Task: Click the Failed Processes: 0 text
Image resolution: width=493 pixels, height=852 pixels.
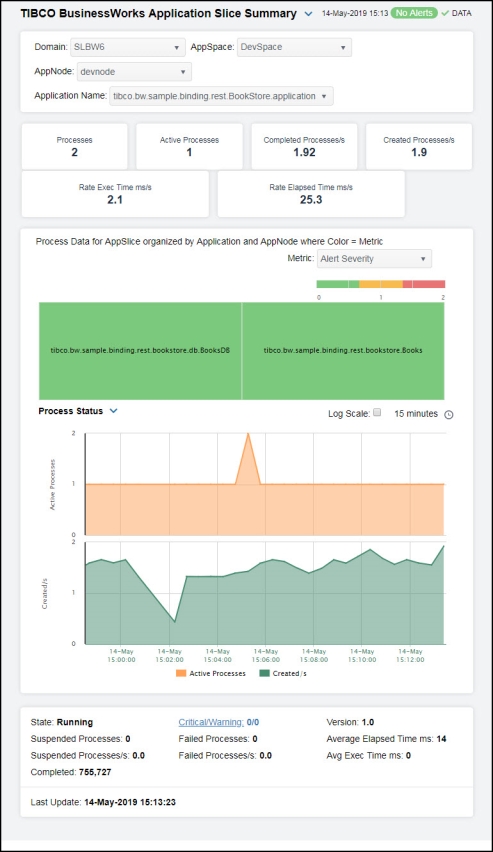Action: (218, 739)
